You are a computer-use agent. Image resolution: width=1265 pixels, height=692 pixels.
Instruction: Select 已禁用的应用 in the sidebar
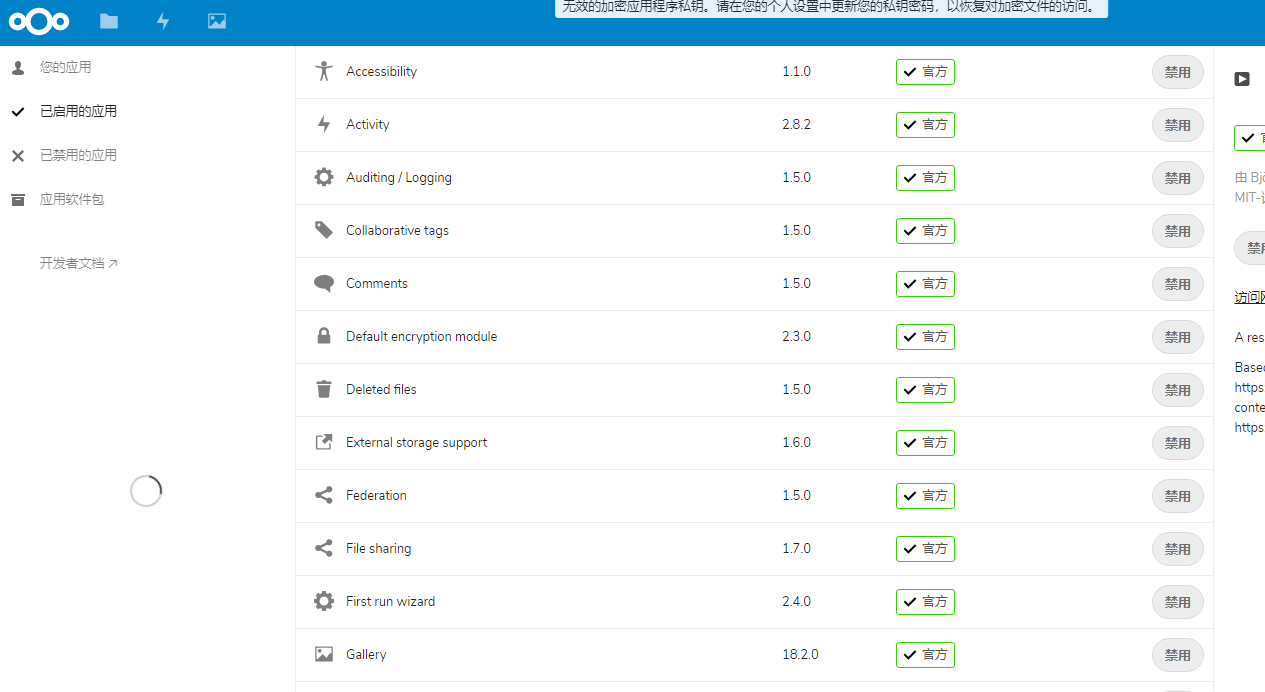[78, 155]
